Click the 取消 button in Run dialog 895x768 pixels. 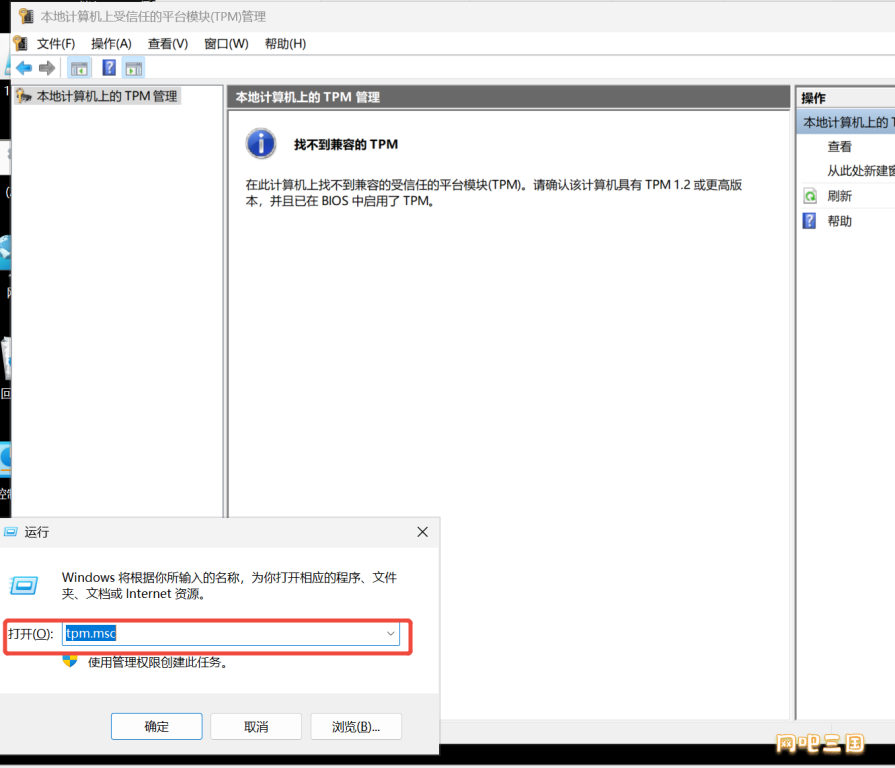(x=256, y=726)
